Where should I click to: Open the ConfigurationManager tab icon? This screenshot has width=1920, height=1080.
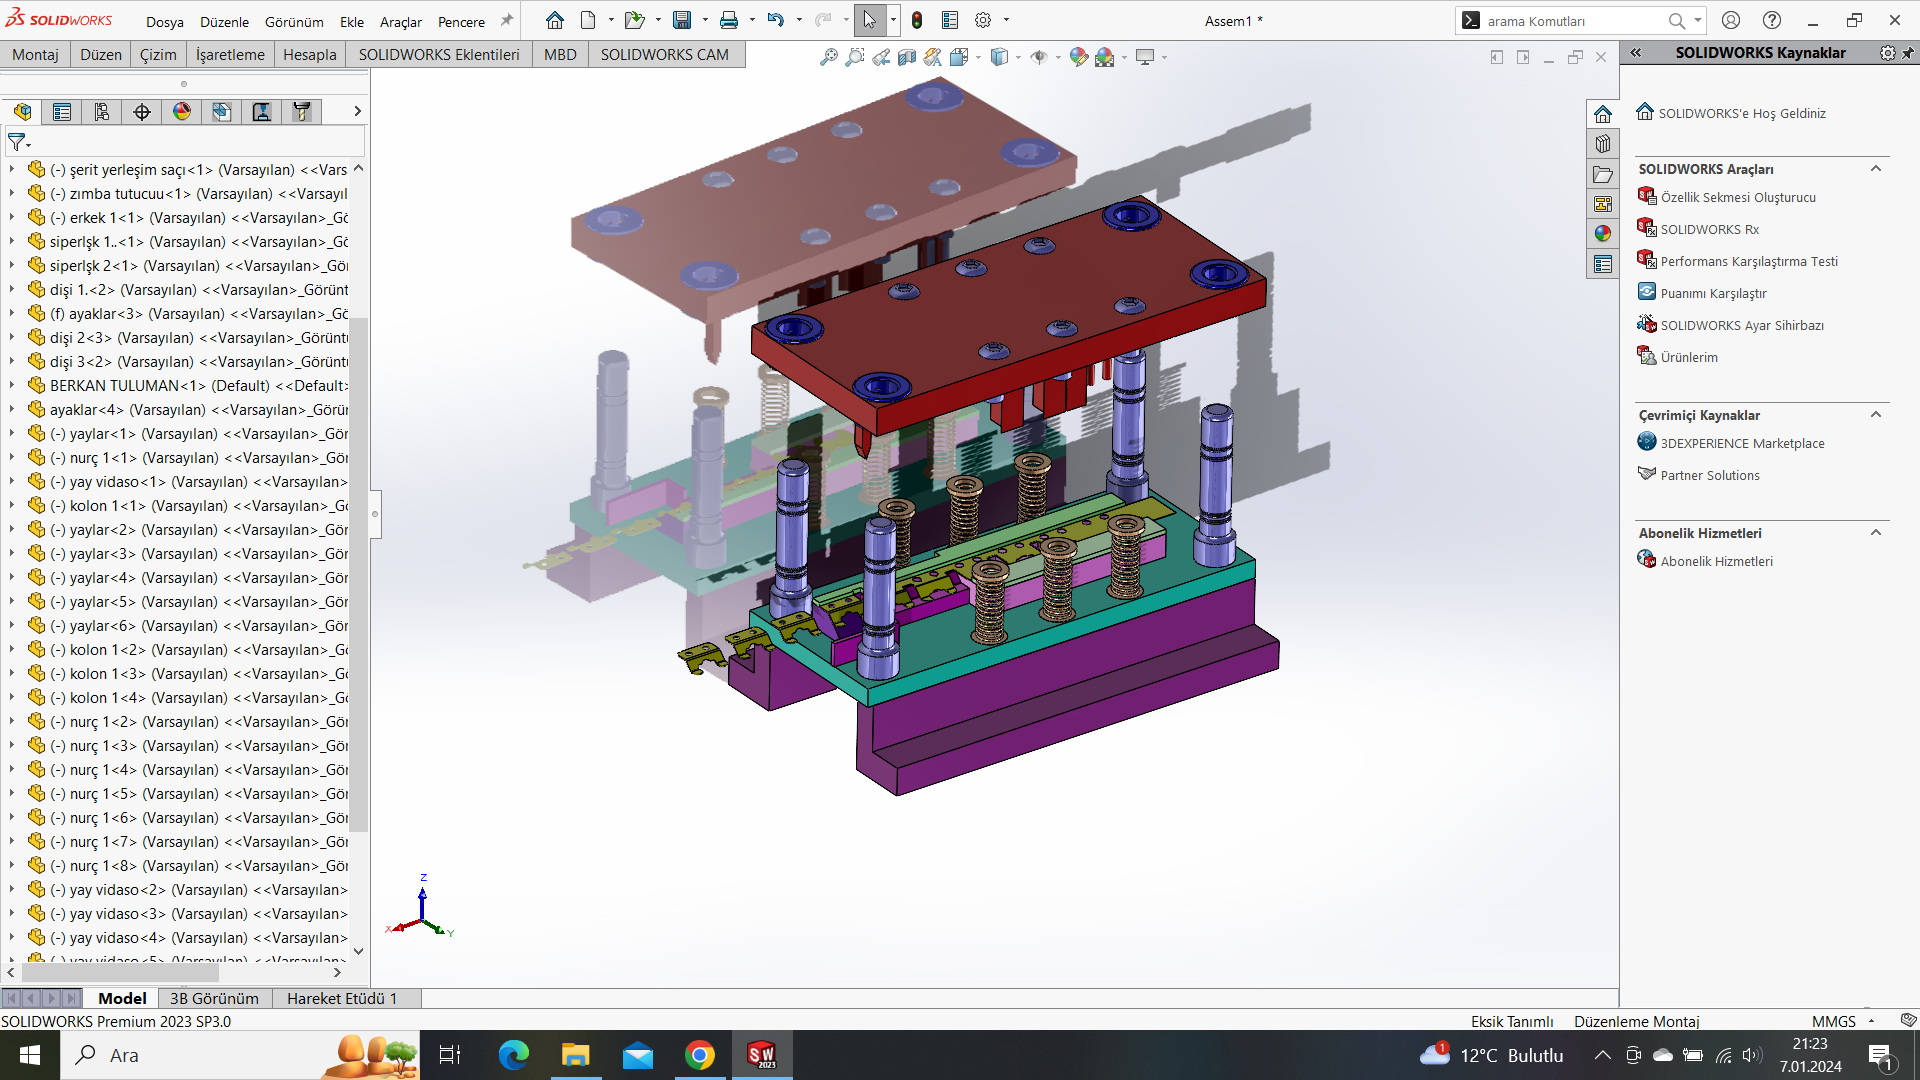(102, 112)
